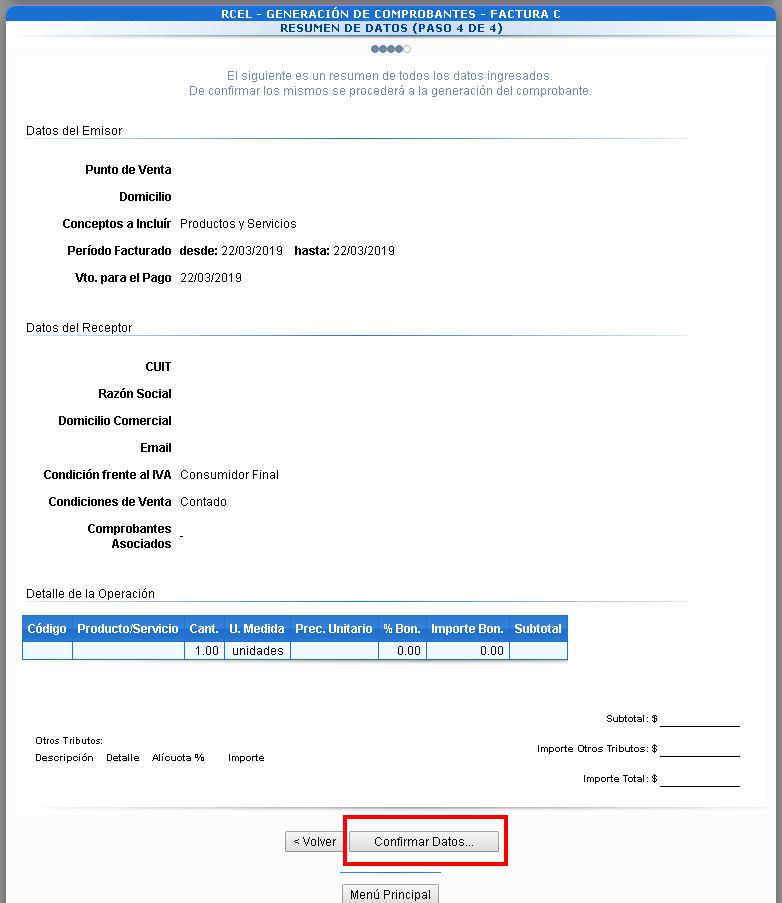Click the 0.00 cell under % Bon.
Screen dimensions: 782x903
(x=402, y=651)
